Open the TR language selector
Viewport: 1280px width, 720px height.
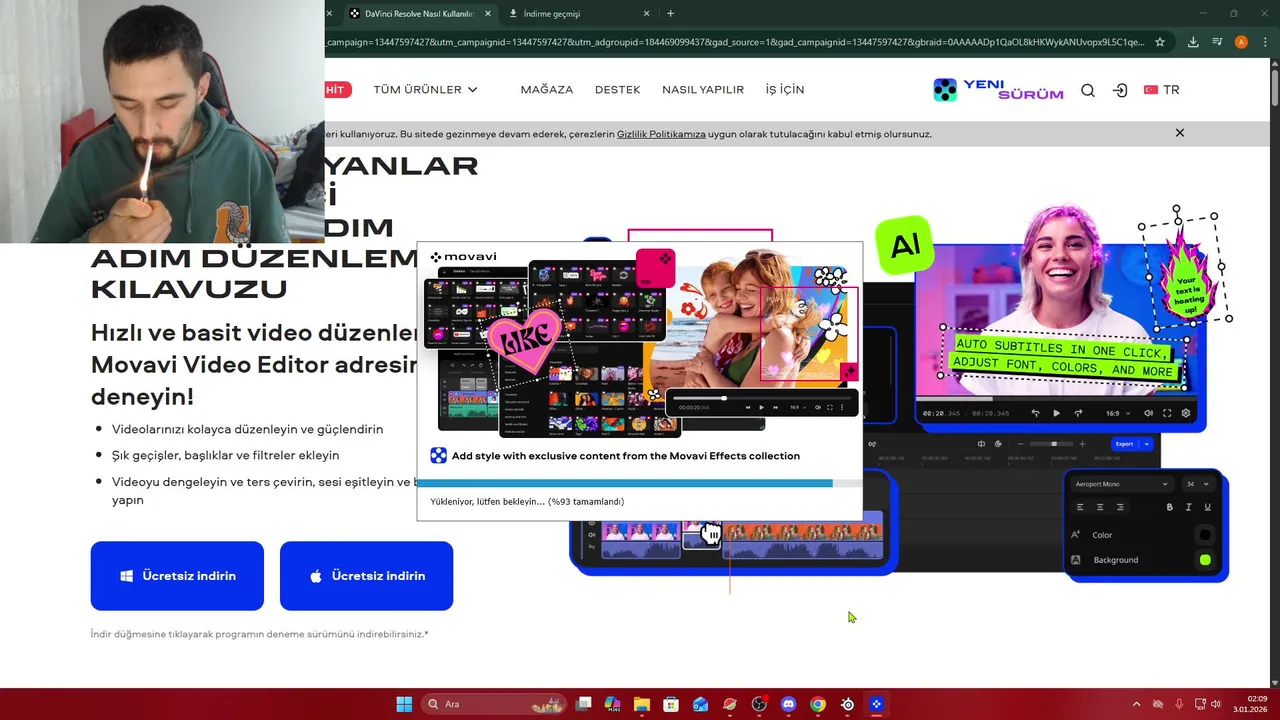click(x=1162, y=90)
